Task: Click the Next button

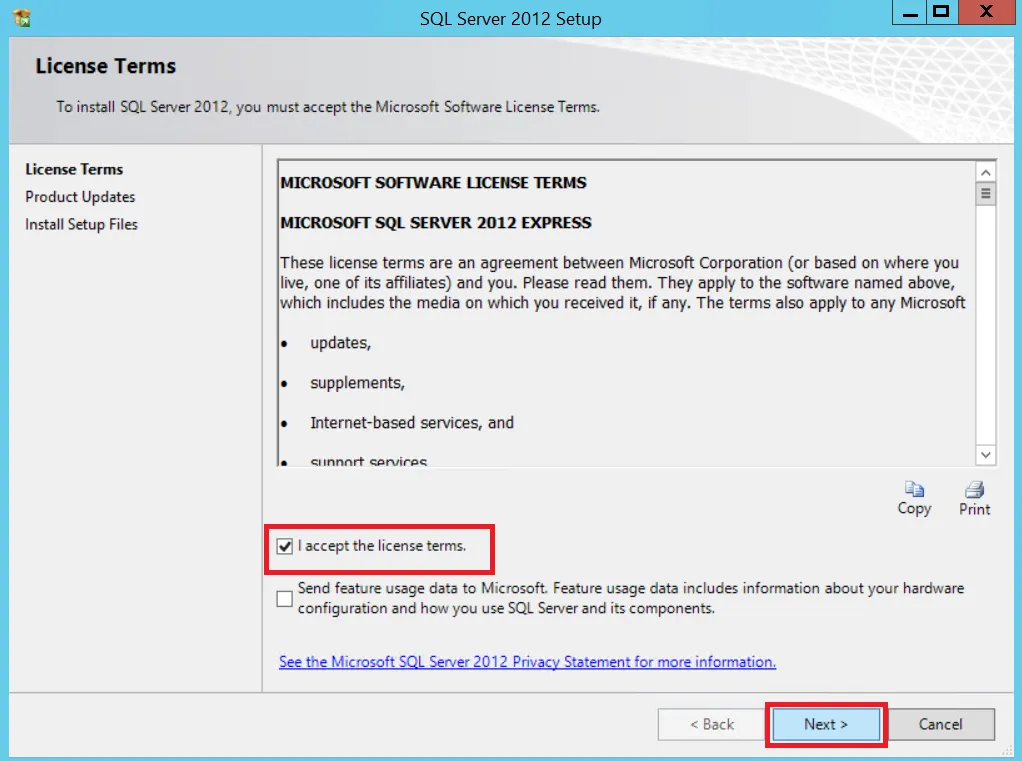Action: click(826, 724)
